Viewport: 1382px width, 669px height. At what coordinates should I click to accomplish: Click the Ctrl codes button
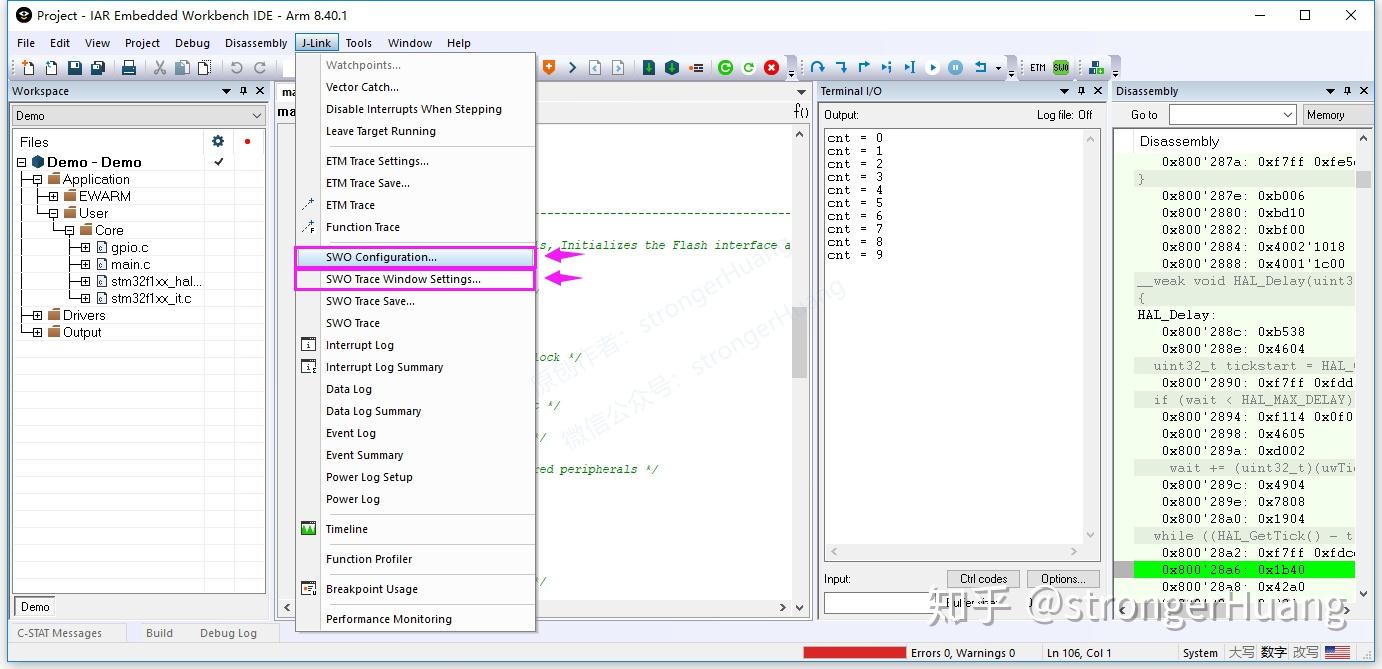click(984, 579)
